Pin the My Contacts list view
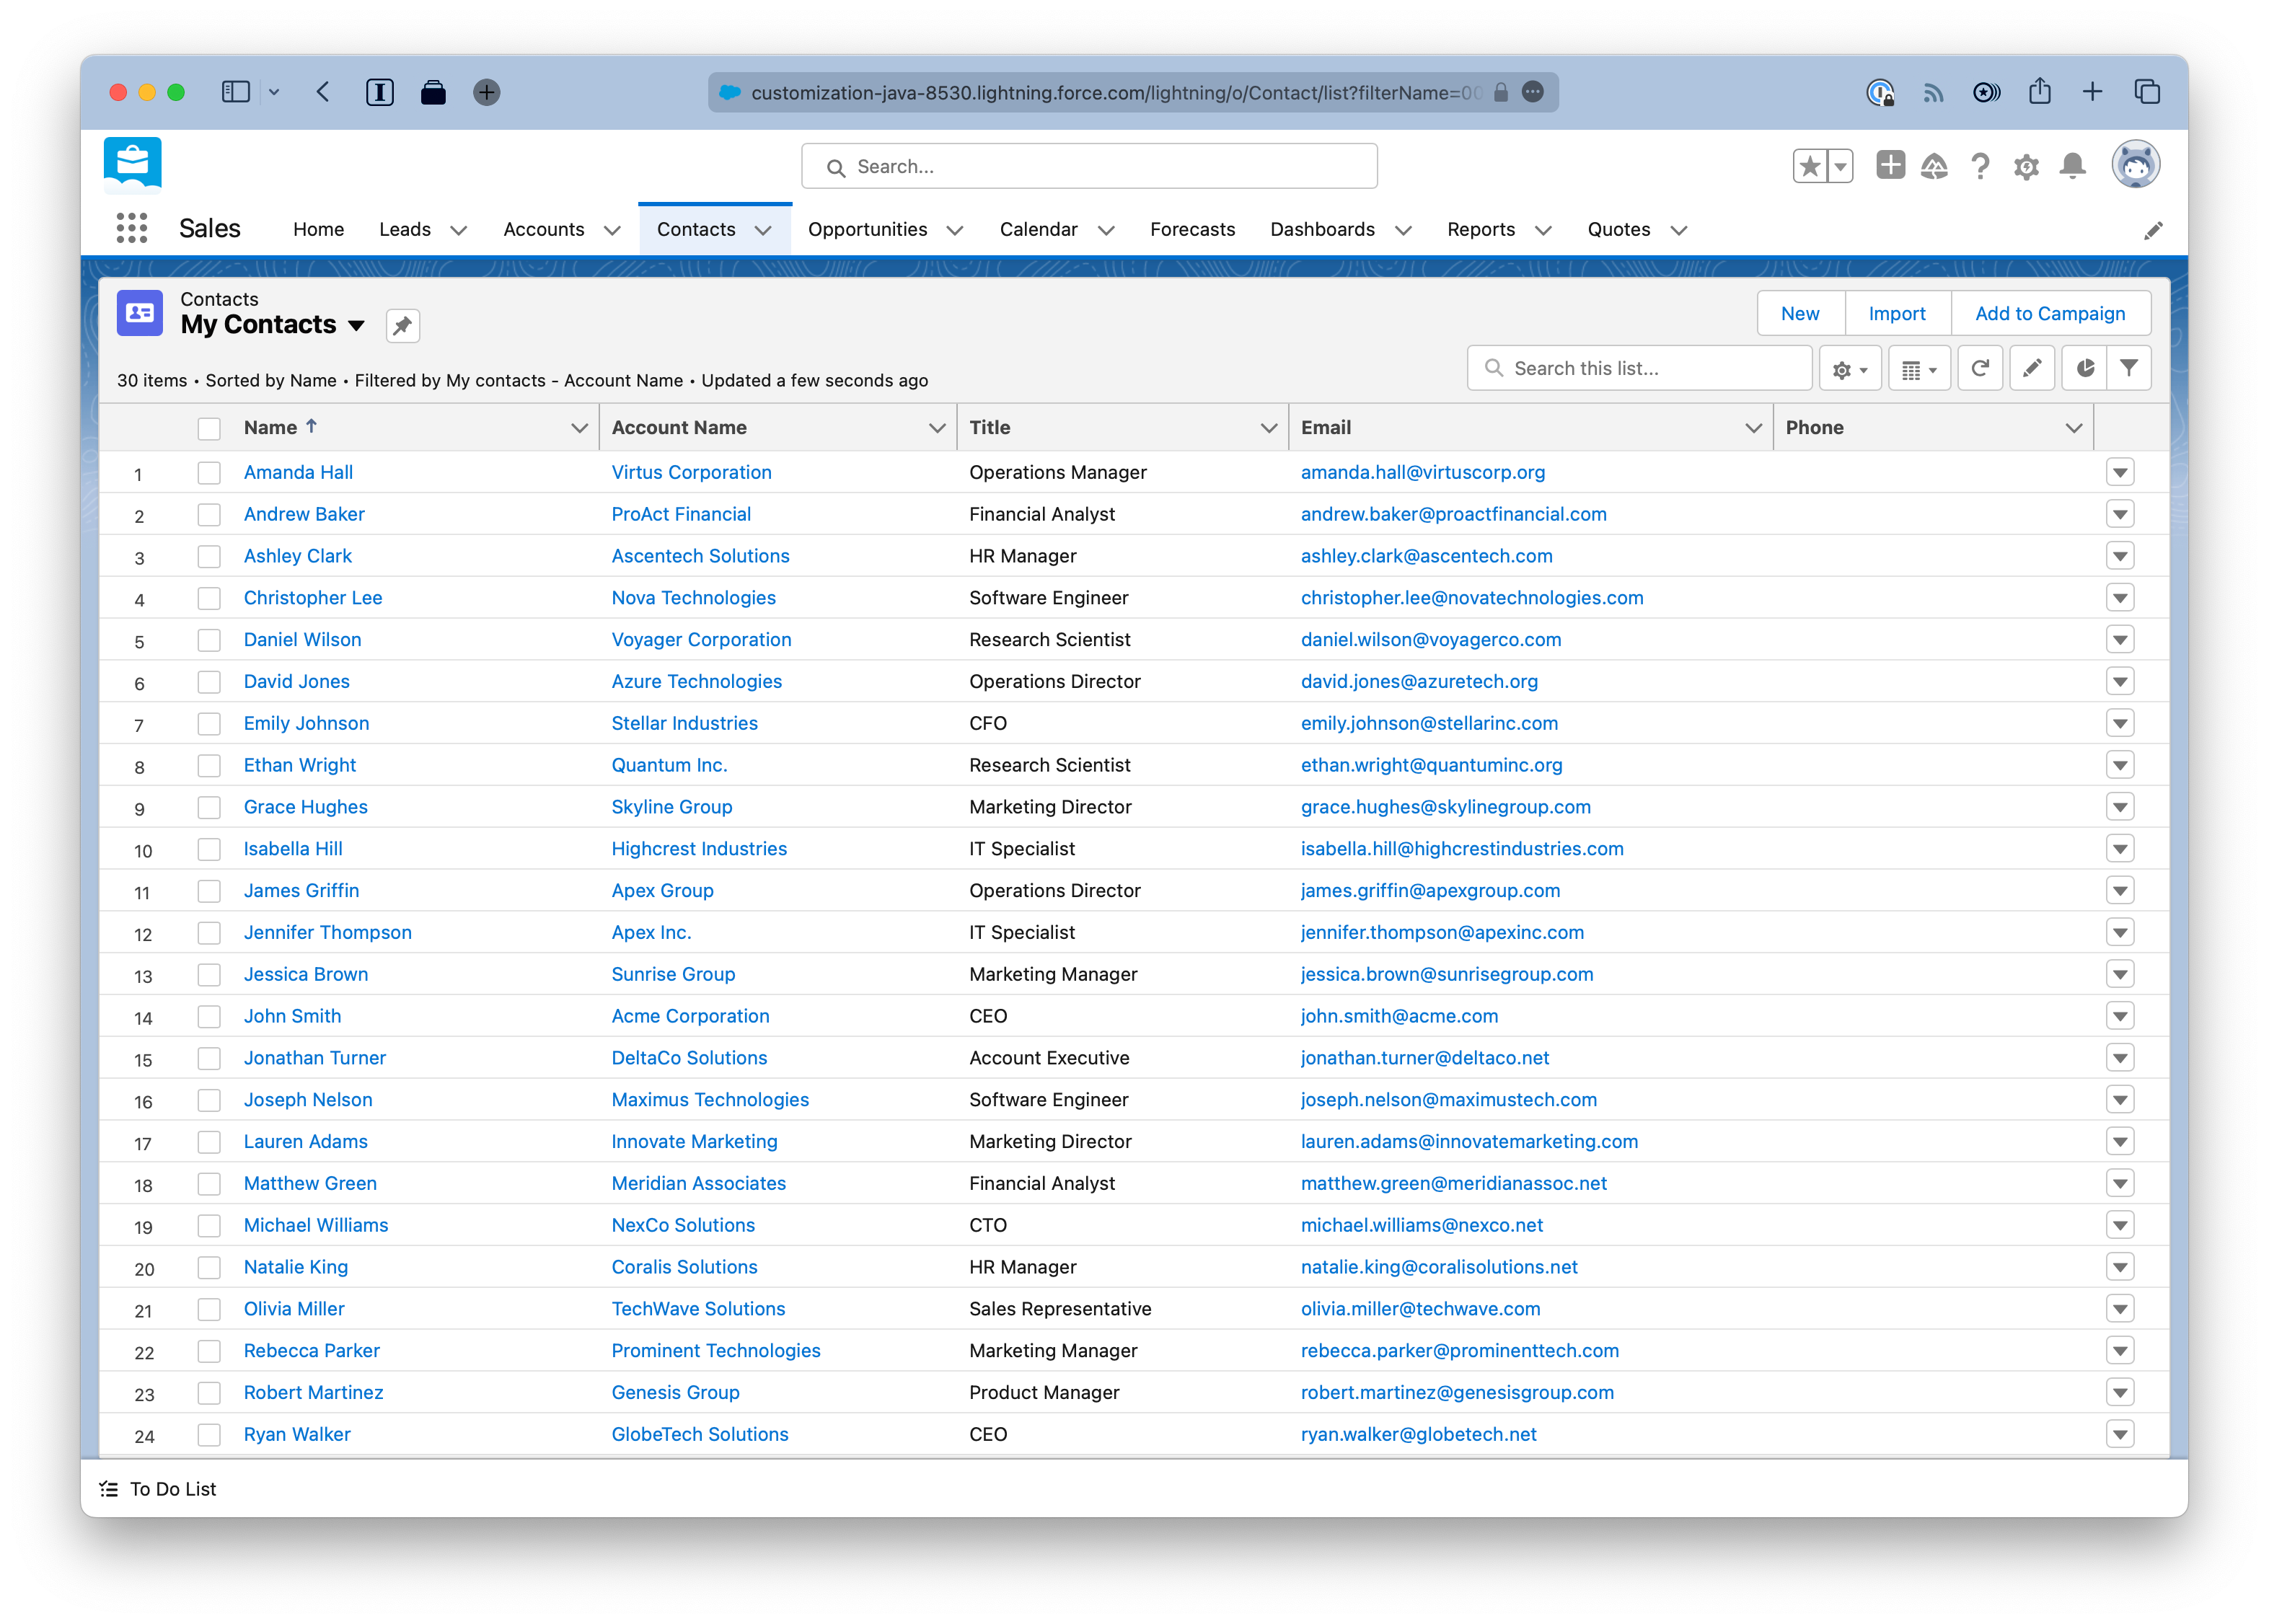2269x1624 pixels. point(402,325)
